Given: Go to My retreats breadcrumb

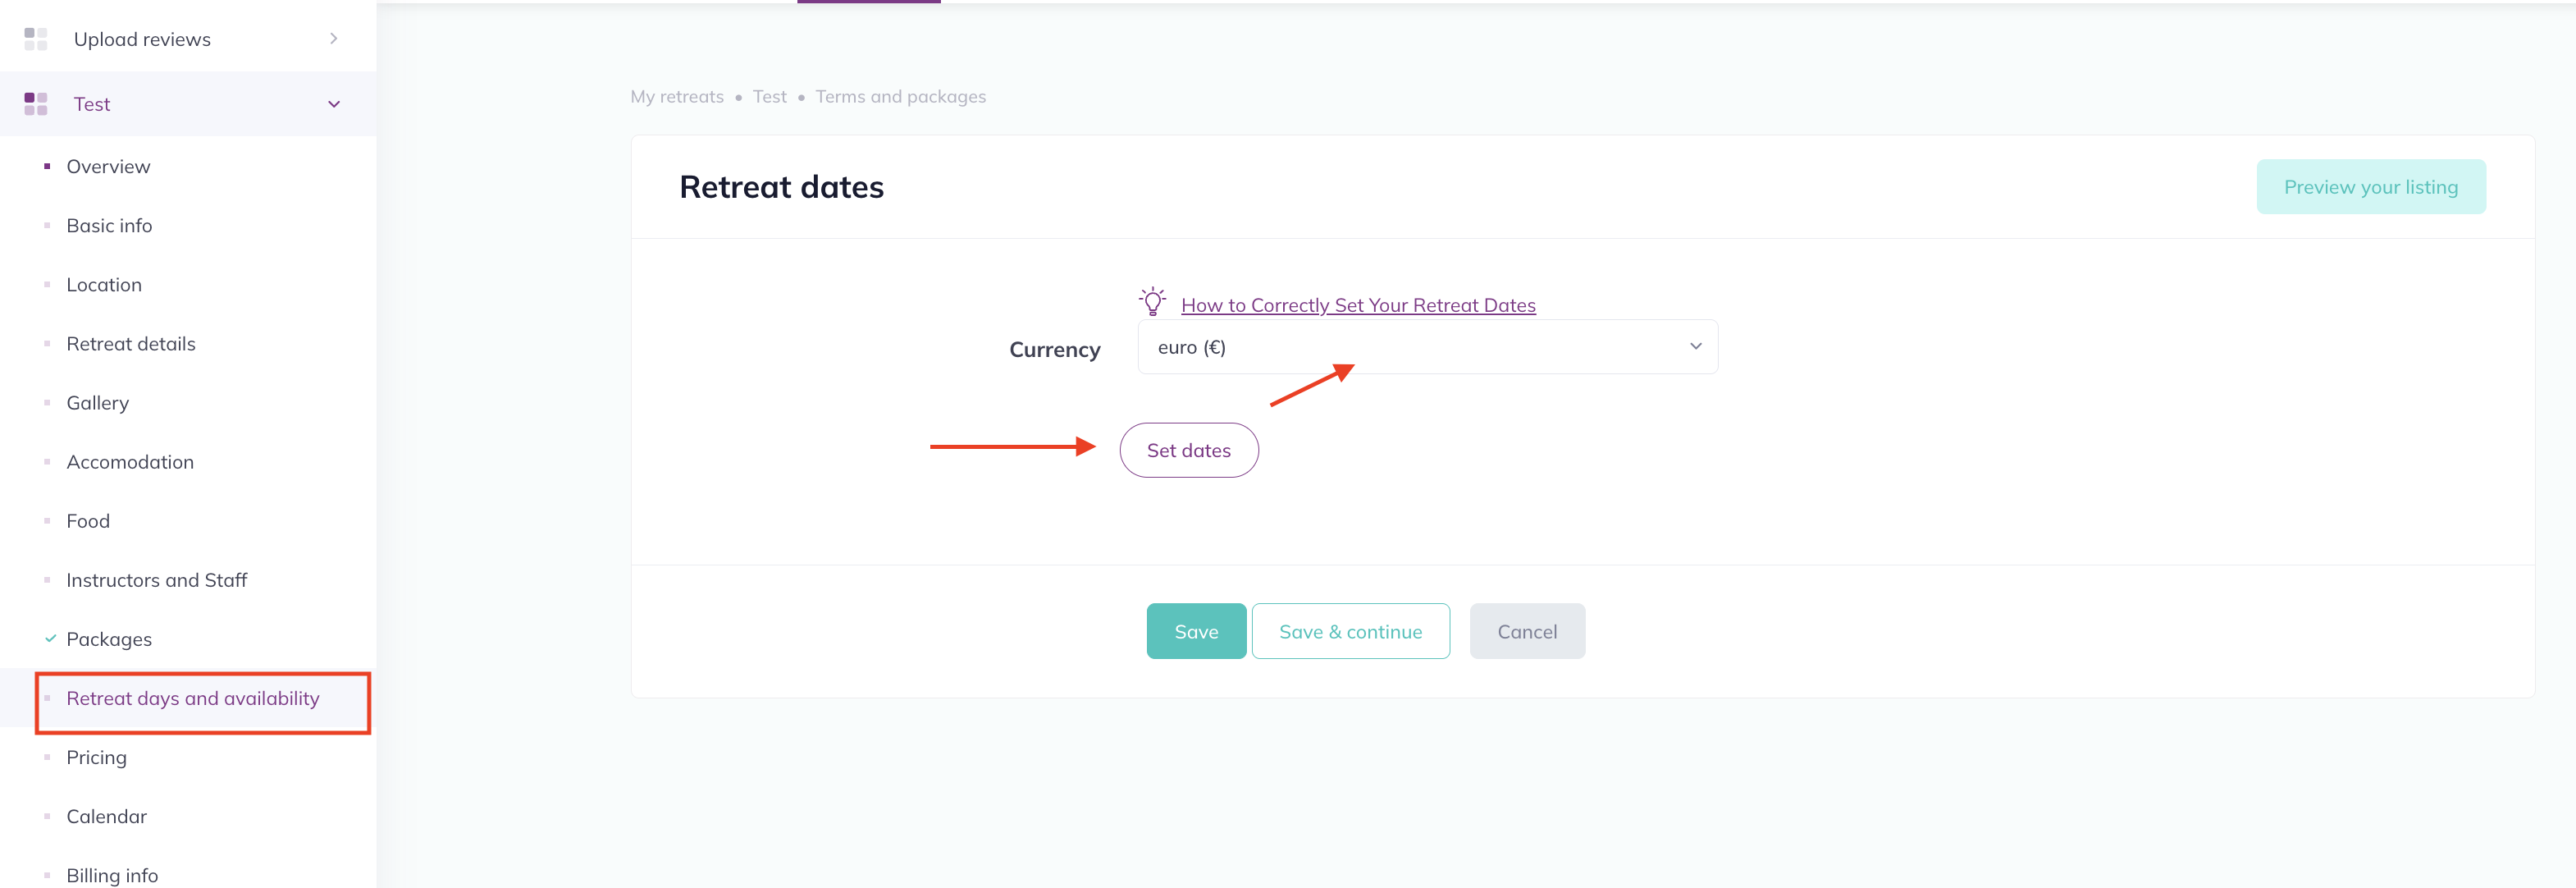Looking at the screenshot, I should [677, 97].
